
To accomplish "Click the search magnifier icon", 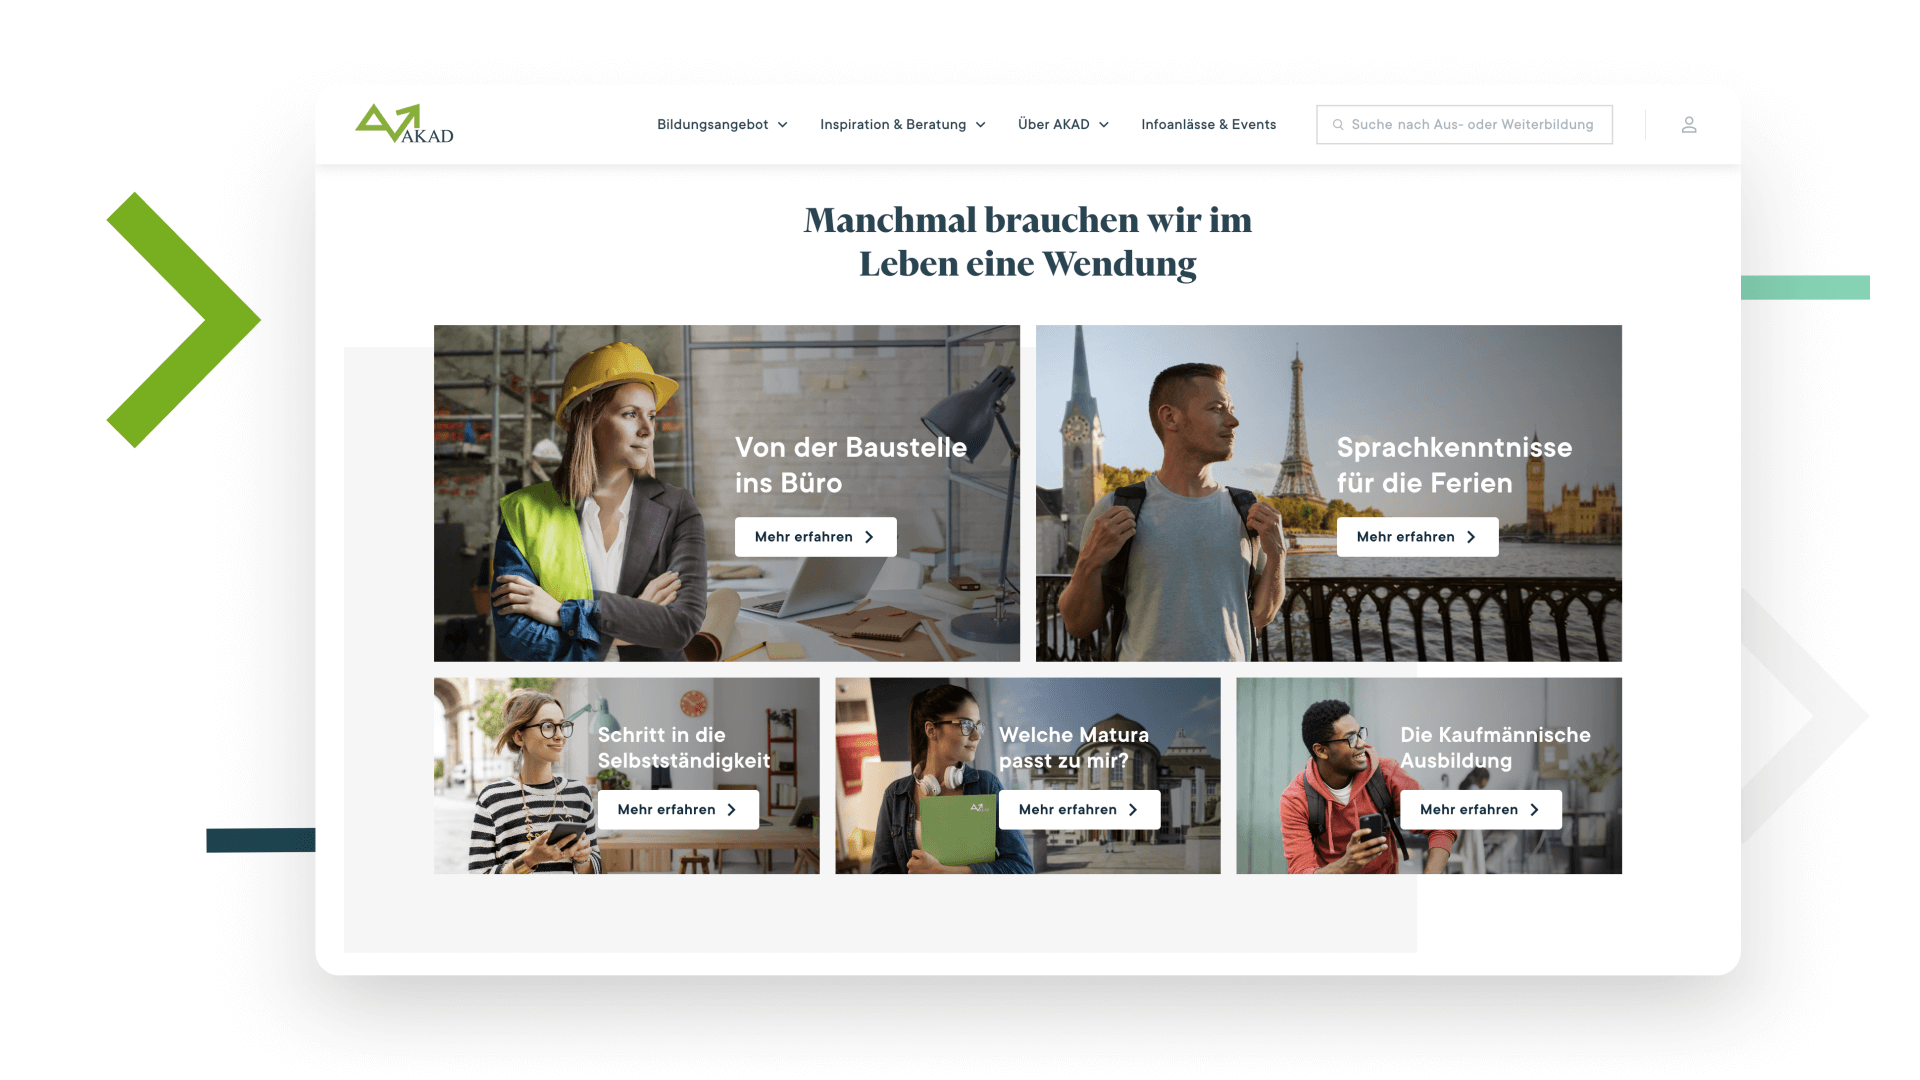I will 1338,125.
